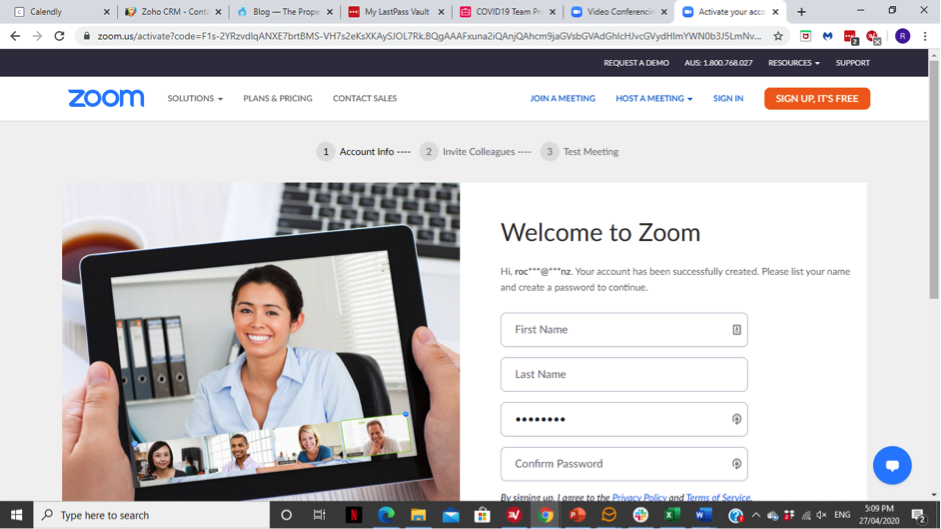Screen dimensions: 941x529
Task: Click the browser address bar URL
Action: (x=429, y=36)
